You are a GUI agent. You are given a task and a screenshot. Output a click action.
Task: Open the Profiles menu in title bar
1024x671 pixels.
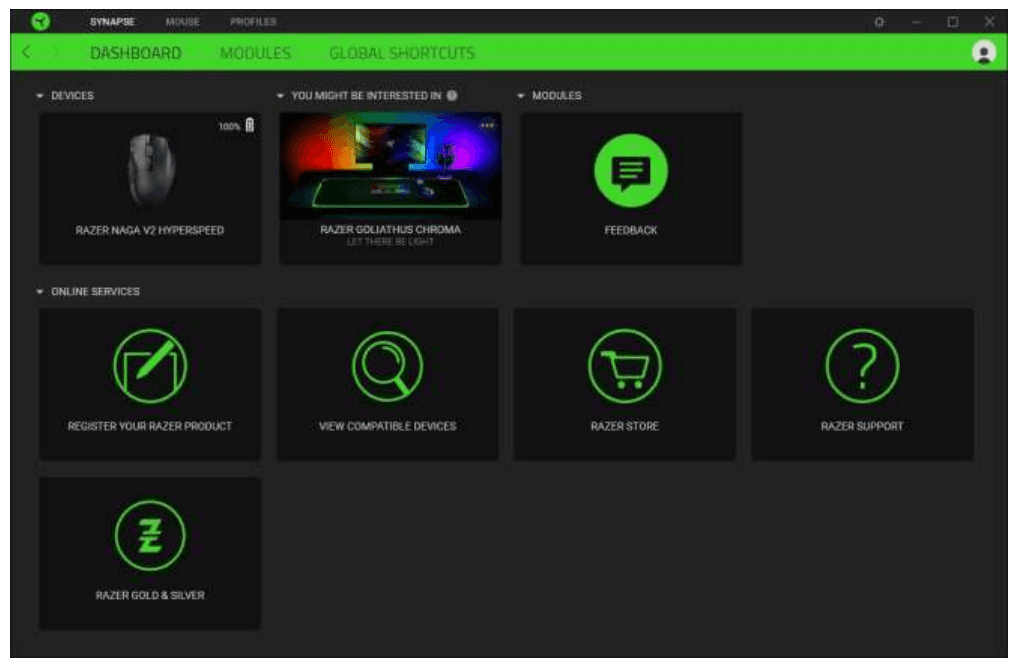(x=253, y=21)
